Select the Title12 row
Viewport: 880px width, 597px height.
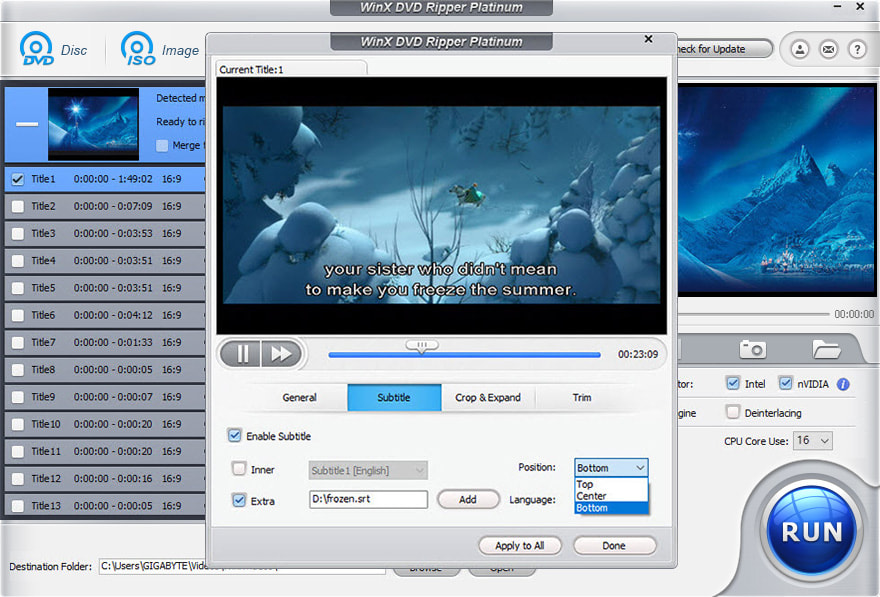click(105, 479)
